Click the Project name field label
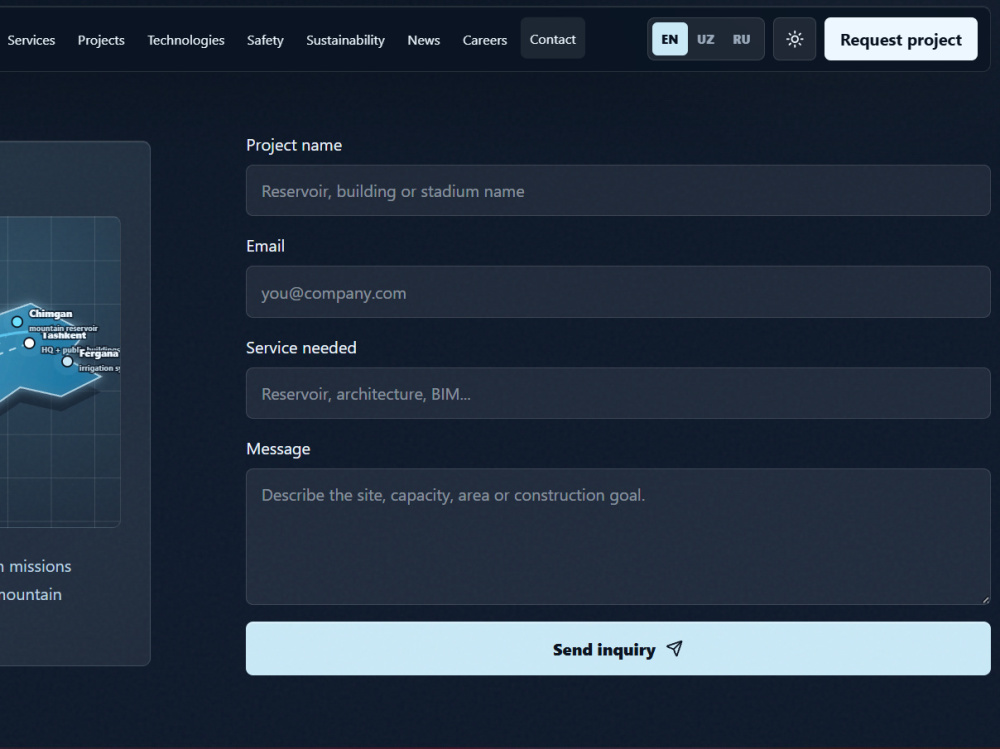1000x749 pixels. [x=294, y=145]
